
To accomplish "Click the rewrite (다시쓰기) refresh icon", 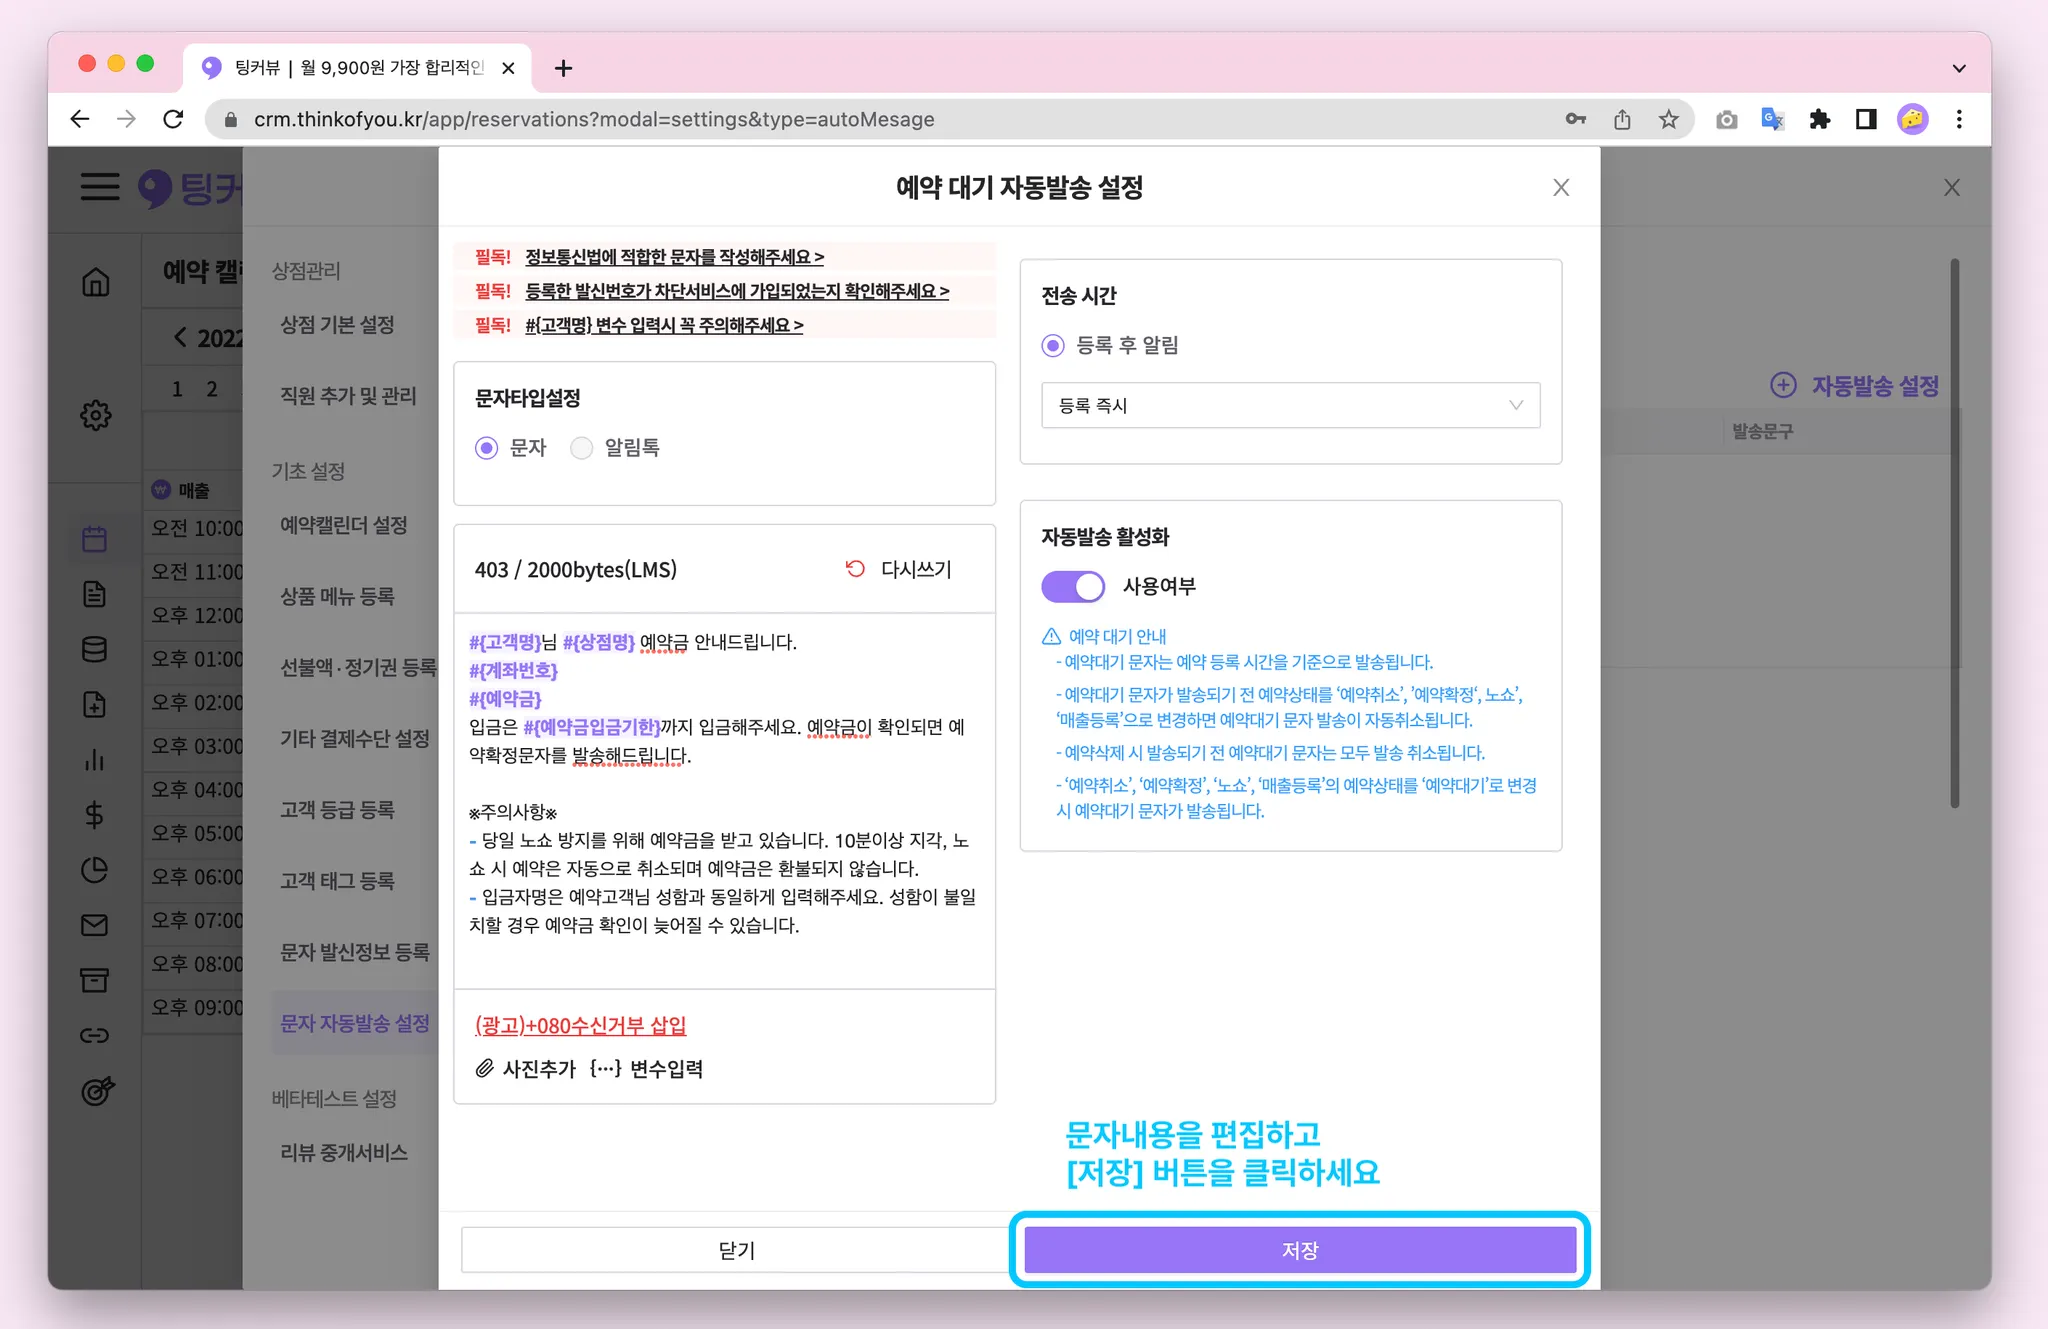I will coord(855,569).
